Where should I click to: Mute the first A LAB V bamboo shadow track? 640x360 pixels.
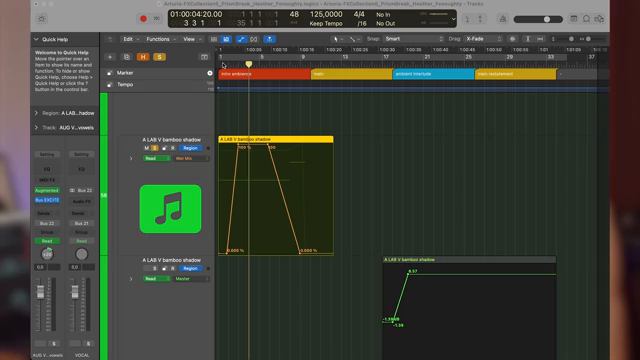(147, 148)
